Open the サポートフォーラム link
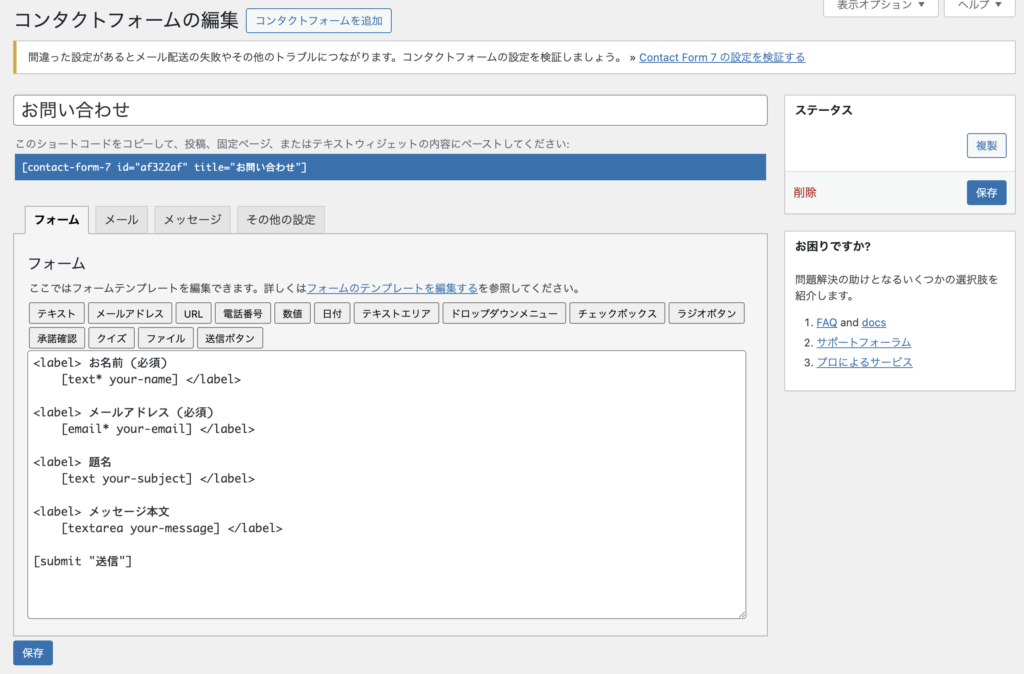 click(x=863, y=342)
